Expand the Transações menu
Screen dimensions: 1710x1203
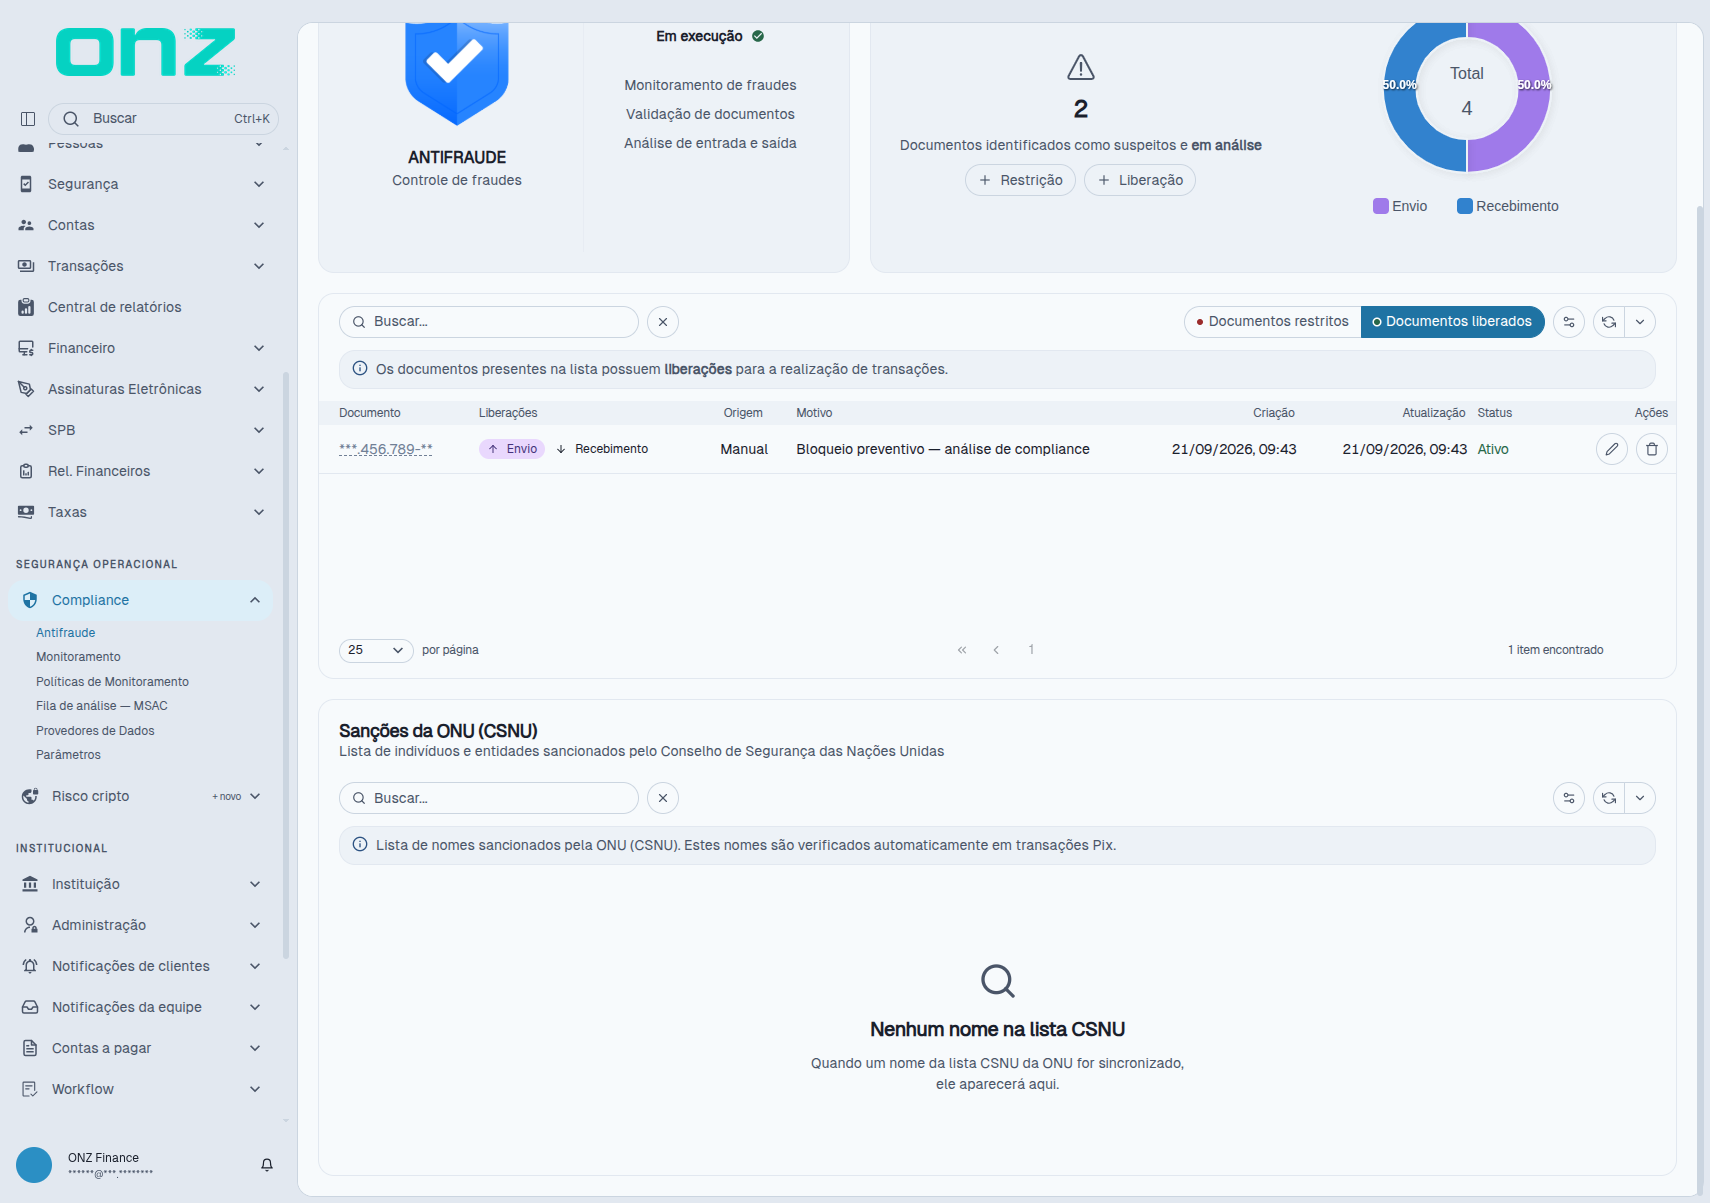(142, 266)
